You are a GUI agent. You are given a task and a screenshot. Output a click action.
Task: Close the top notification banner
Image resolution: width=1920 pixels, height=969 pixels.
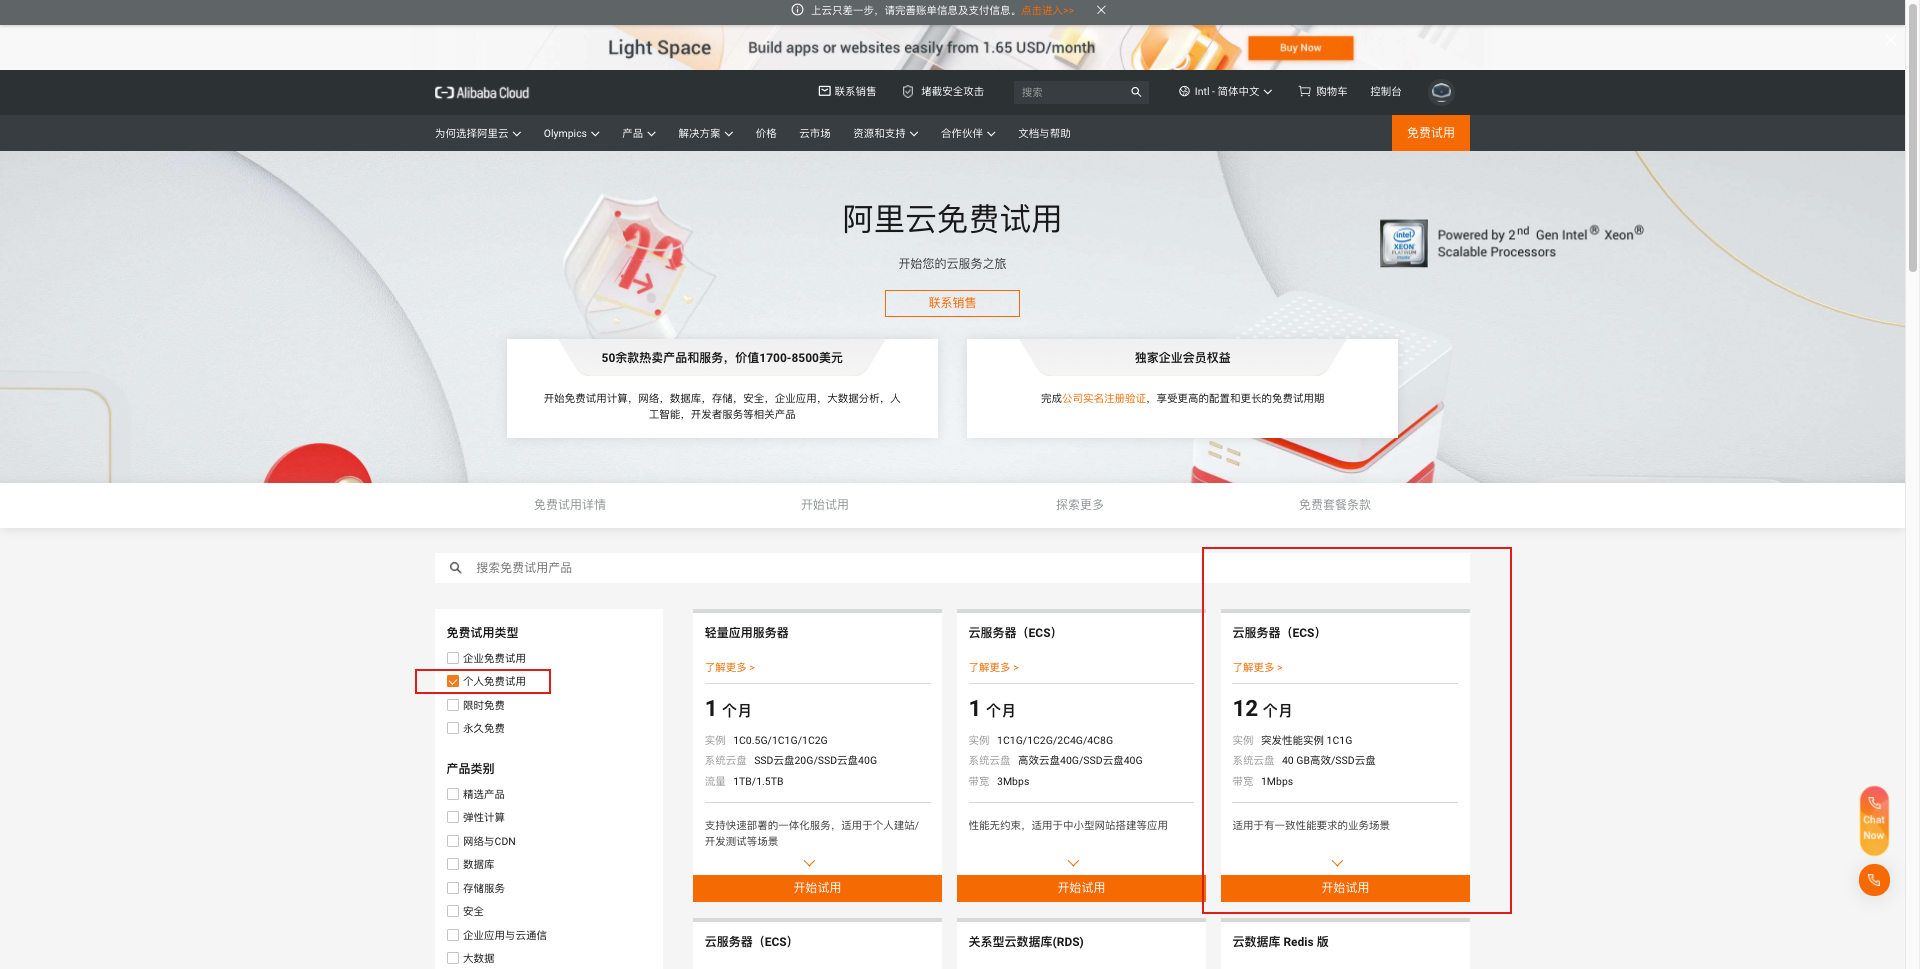(x=1101, y=10)
